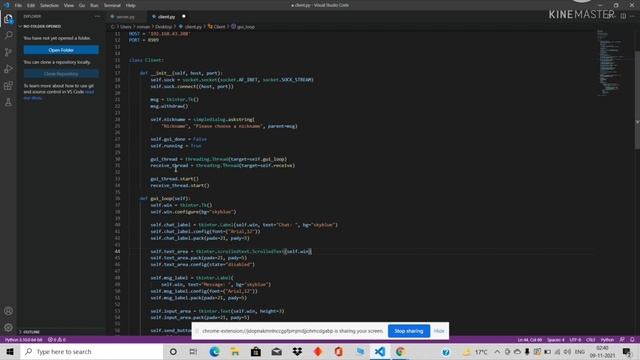The height and width of the screenshot is (360, 640).
Task: Select Python interpreter version in status bar
Action: [x=23, y=340]
